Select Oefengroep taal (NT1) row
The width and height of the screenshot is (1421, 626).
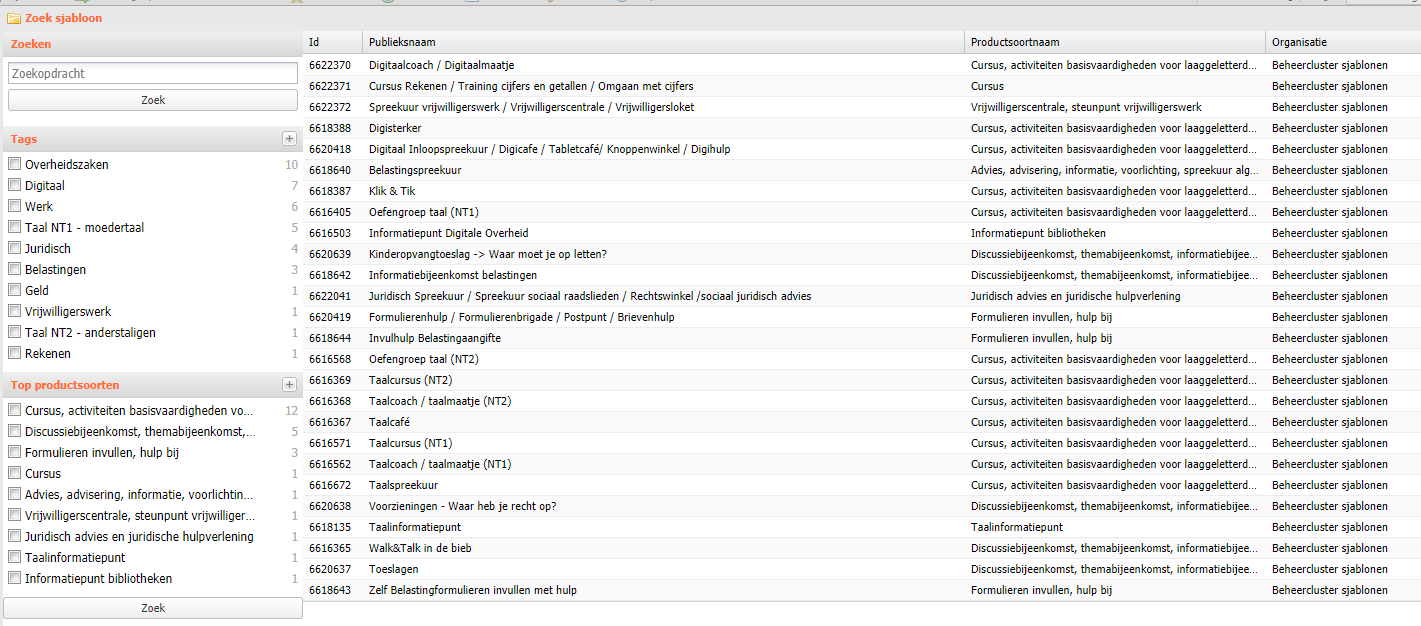pos(862,212)
